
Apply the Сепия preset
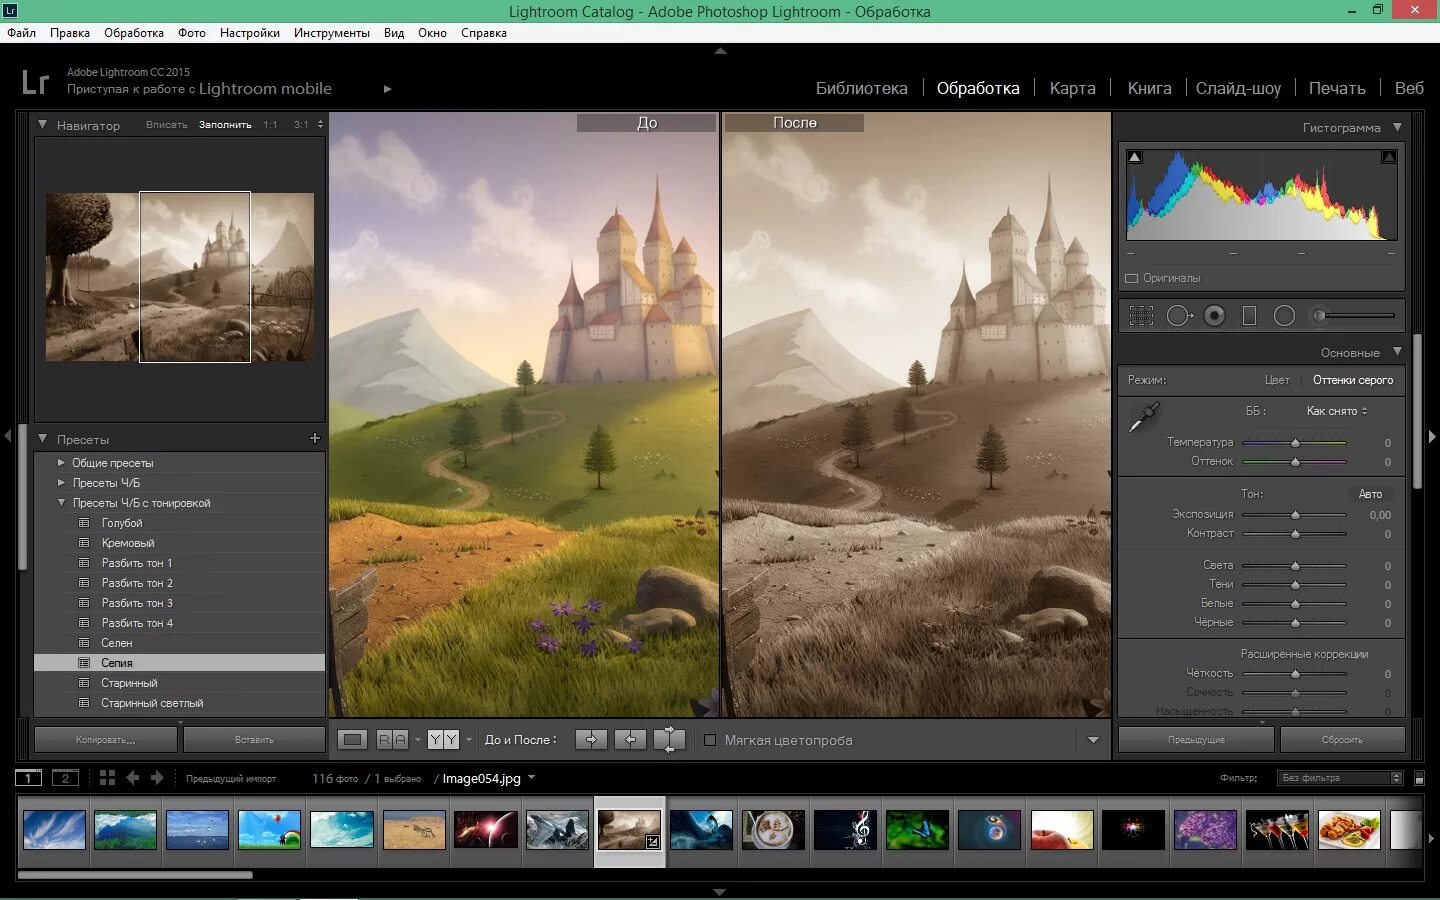pos(179,663)
